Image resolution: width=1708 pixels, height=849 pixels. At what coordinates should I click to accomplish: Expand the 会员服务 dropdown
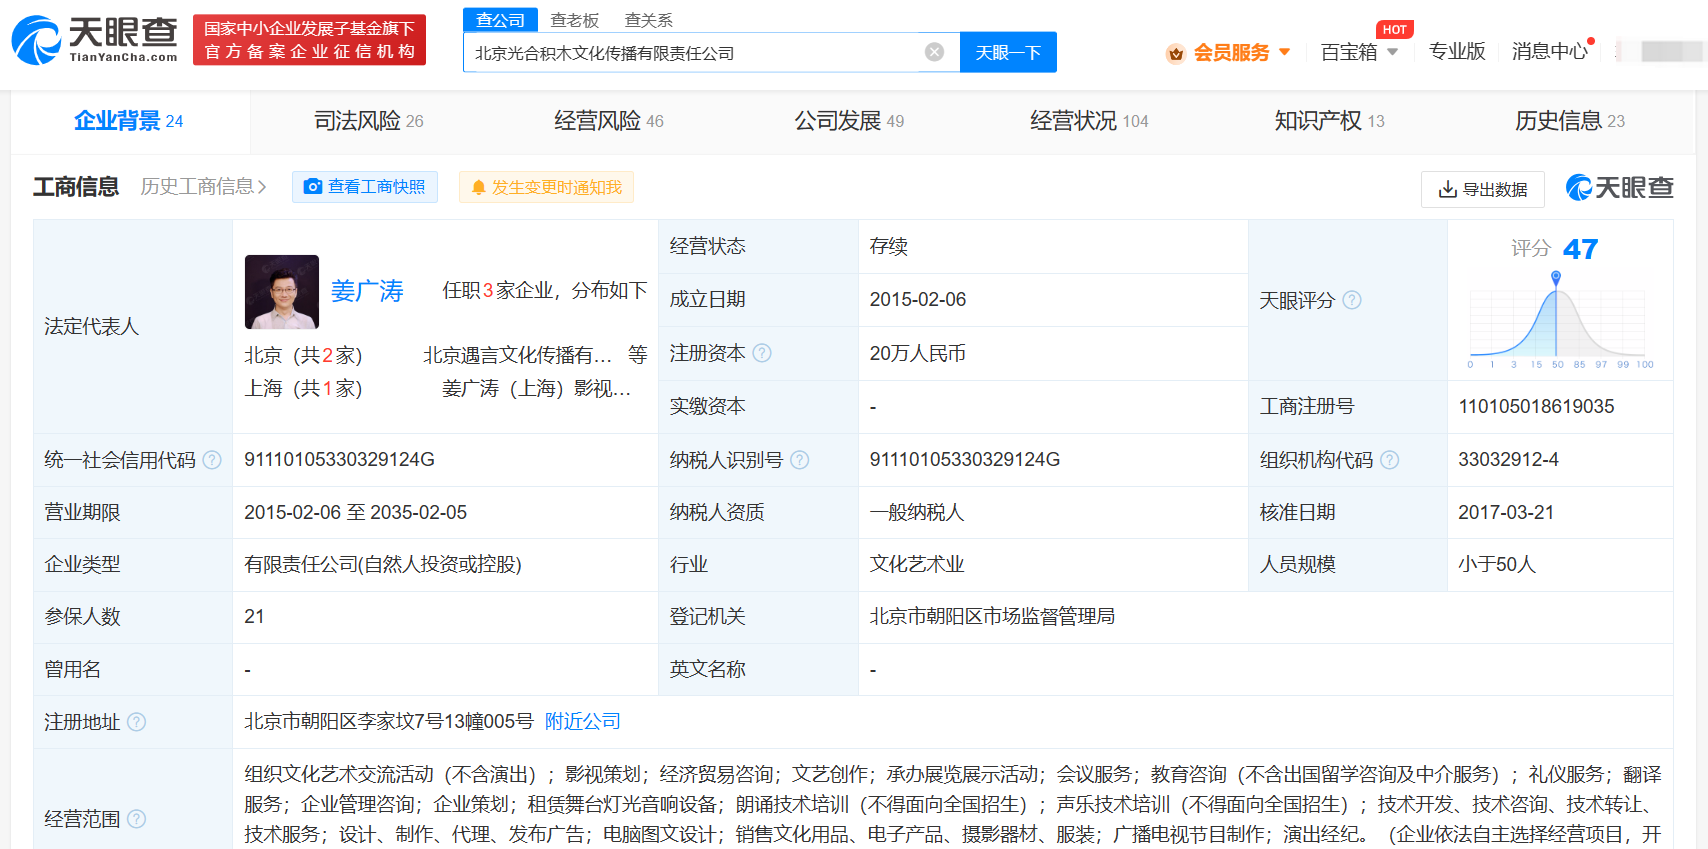tap(1285, 52)
